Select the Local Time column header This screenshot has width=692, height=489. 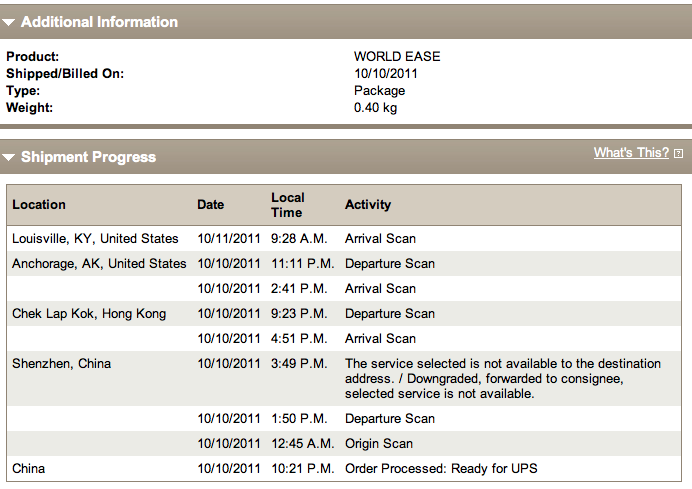click(288, 205)
